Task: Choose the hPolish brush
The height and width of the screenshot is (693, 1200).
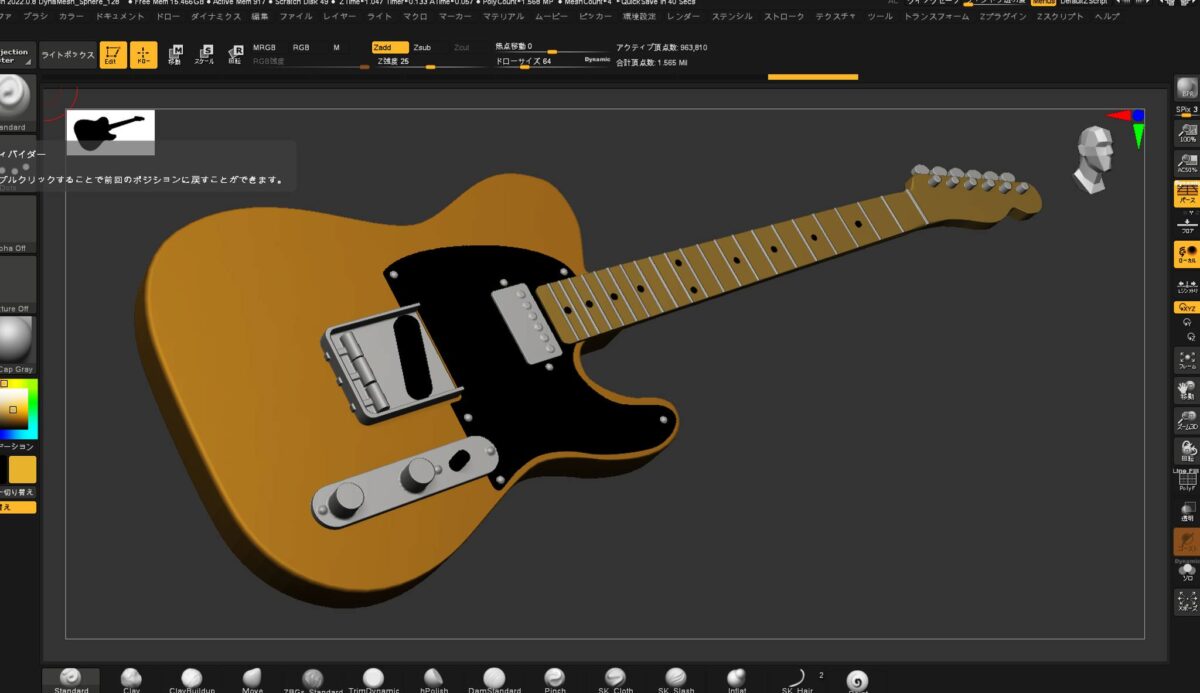Action: click(x=434, y=680)
